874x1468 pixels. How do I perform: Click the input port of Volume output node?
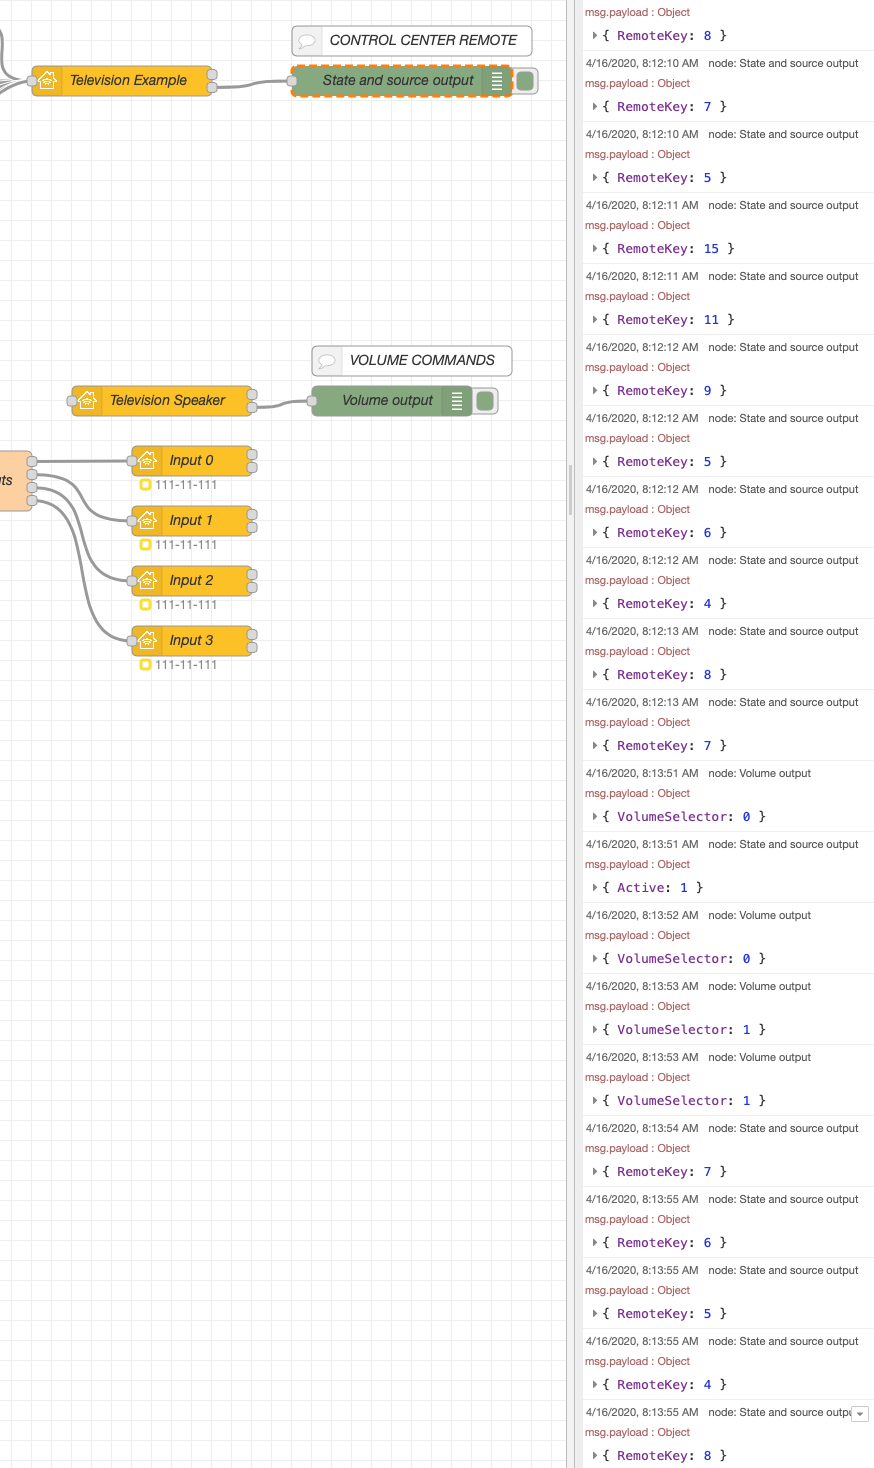[312, 401]
